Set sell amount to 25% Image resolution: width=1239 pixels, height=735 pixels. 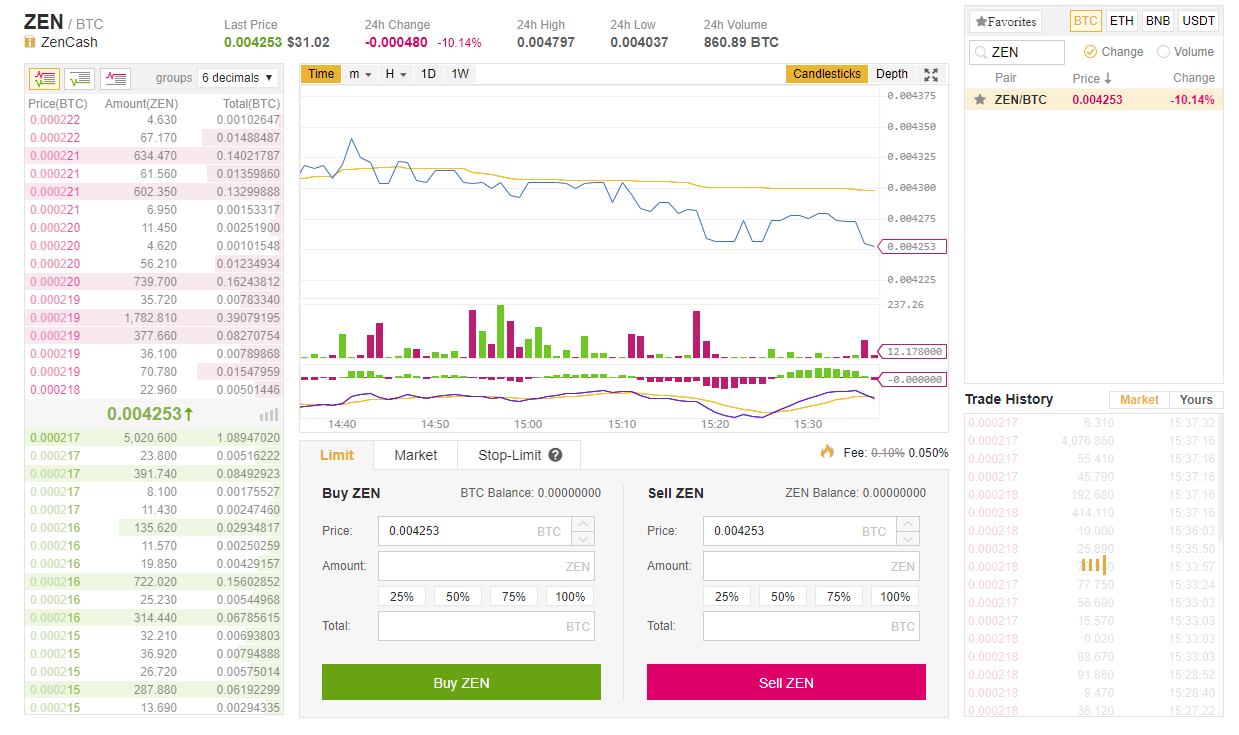point(727,596)
